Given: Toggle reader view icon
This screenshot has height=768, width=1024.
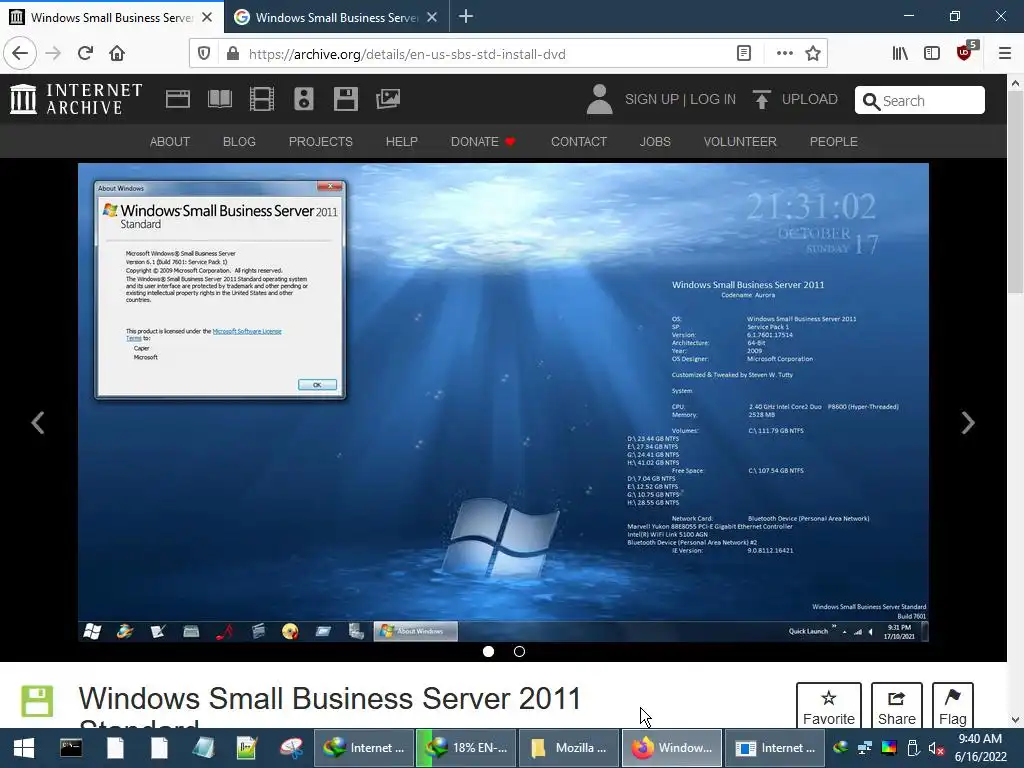Looking at the screenshot, I should [744, 54].
